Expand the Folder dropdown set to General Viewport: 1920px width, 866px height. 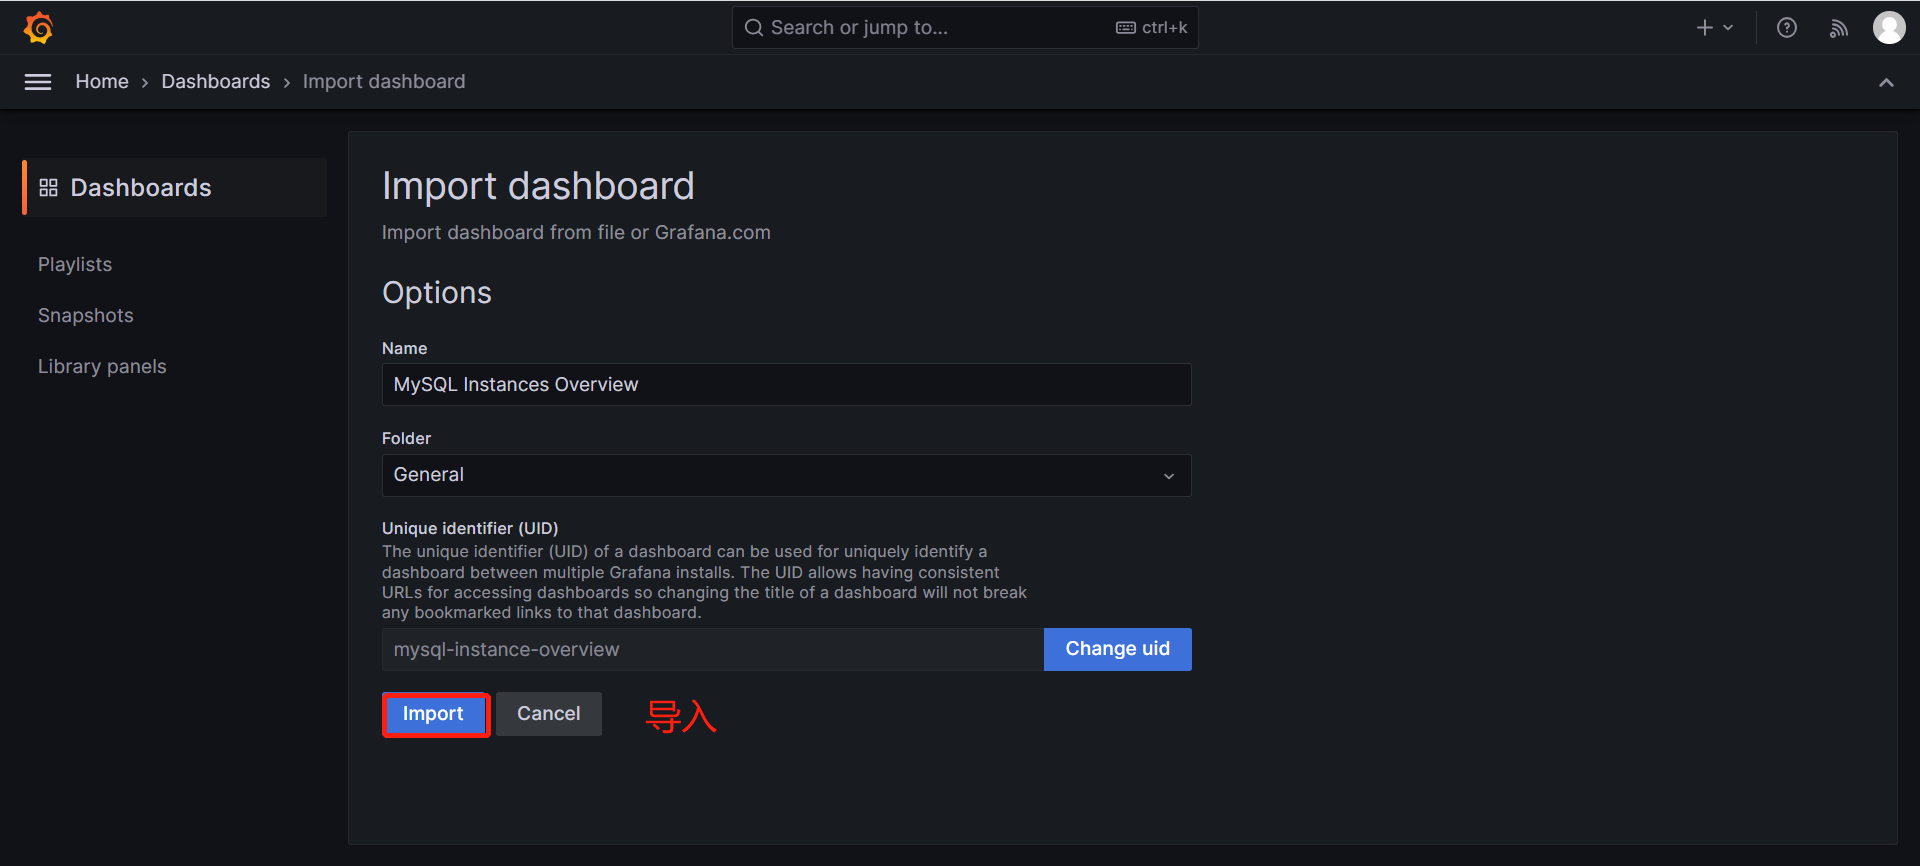[x=786, y=475]
